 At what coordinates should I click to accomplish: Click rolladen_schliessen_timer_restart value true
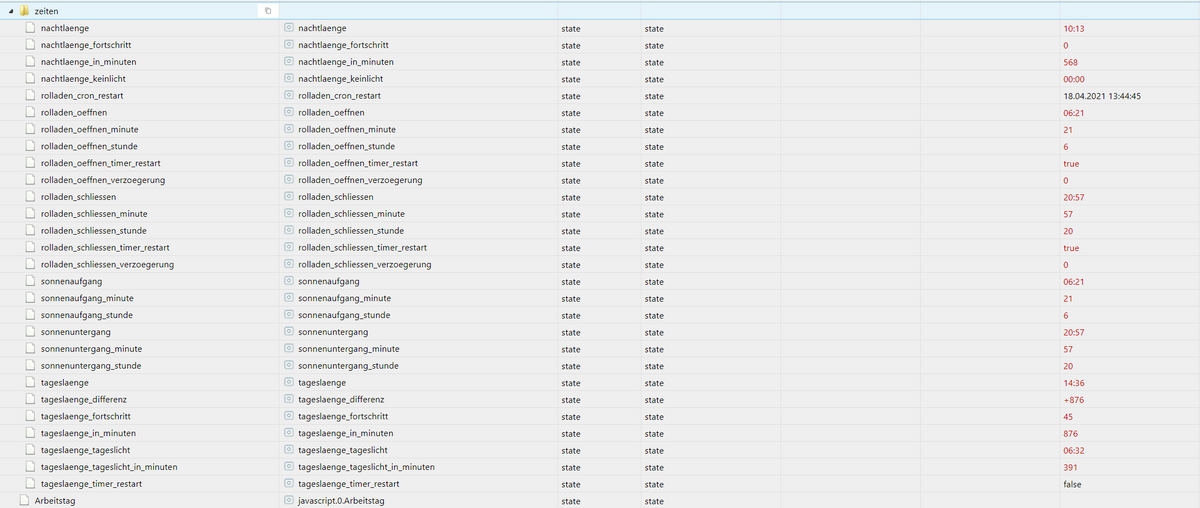pos(1071,247)
